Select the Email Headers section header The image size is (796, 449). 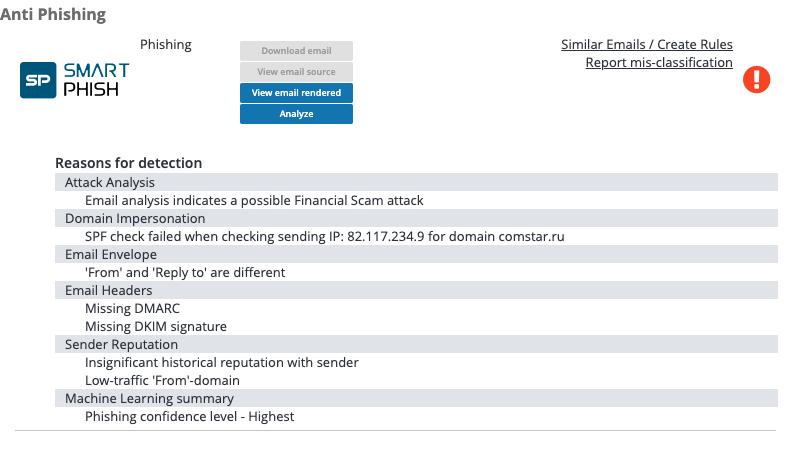tap(416, 291)
